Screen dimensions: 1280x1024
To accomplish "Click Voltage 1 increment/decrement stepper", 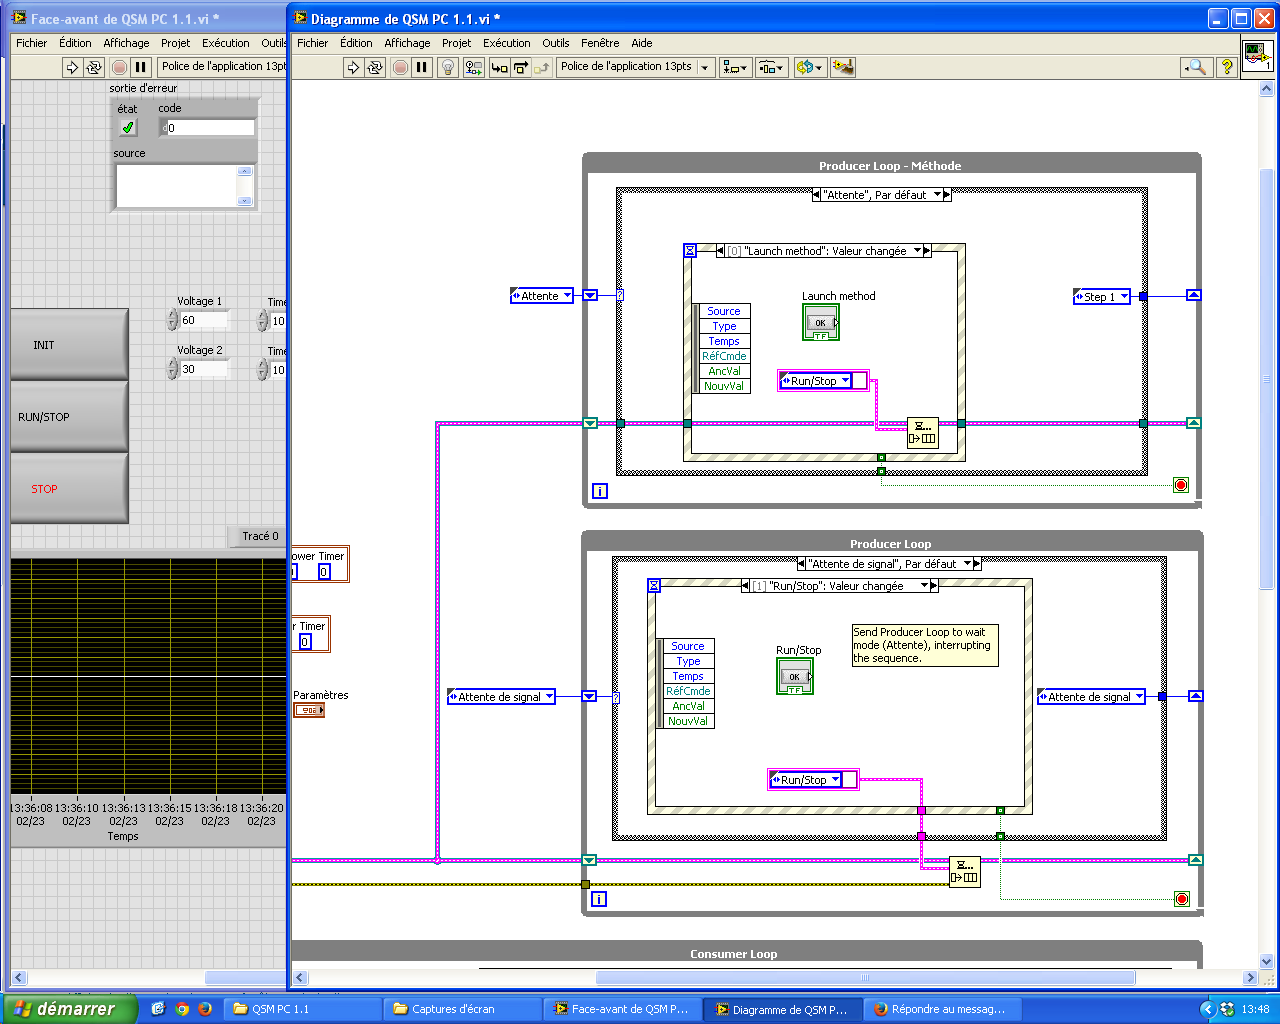I will [172, 320].
